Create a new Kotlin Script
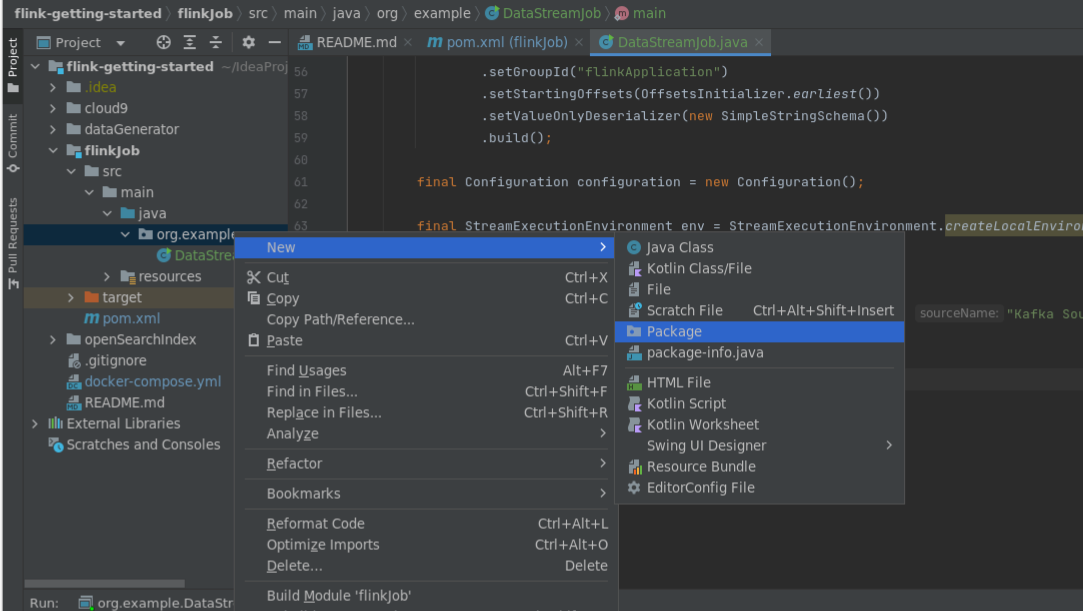The width and height of the screenshot is (1083, 611). point(760,404)
